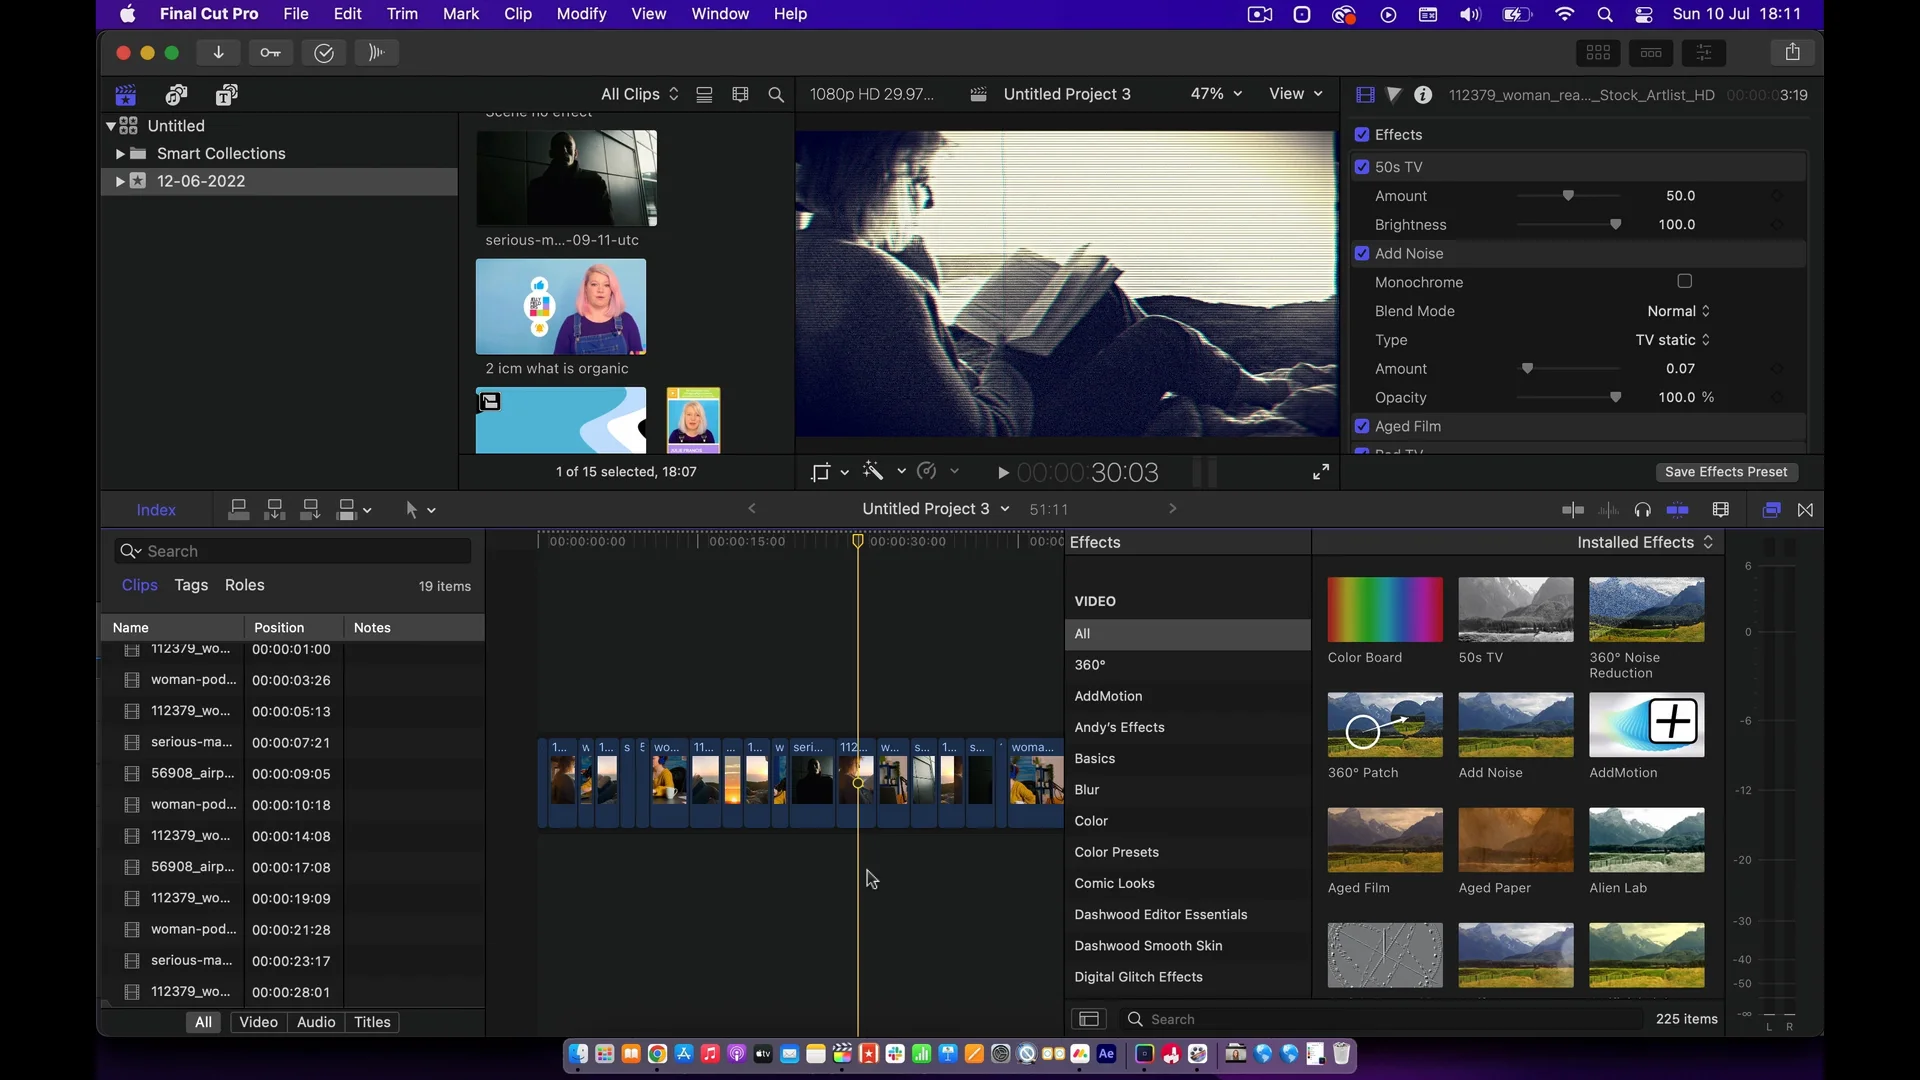Expand the Smart Collections folder
Image resolution: width=1920 pixels, height=1080 pixels.
click(x=119, y=154)
